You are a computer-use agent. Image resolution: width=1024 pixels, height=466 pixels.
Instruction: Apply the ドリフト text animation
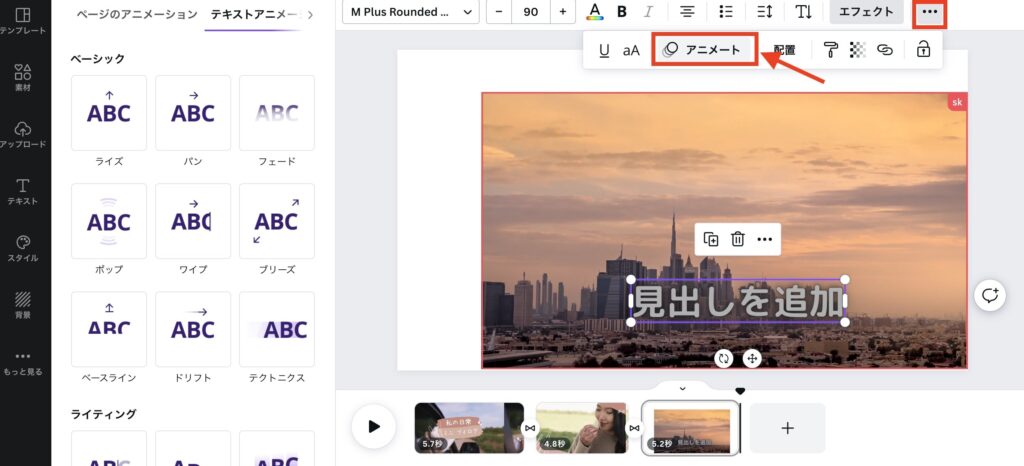pos(193,330)
